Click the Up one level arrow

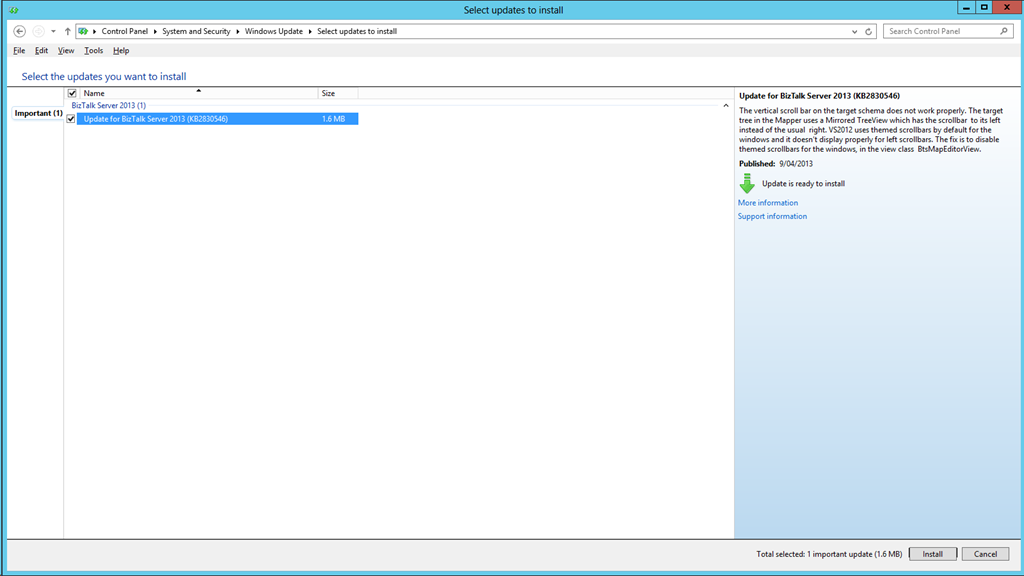[67, 31]
